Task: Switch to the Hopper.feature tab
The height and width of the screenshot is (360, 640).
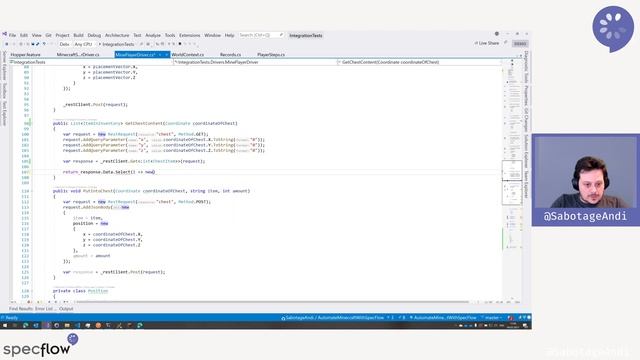Action: [x=25, y=55]
